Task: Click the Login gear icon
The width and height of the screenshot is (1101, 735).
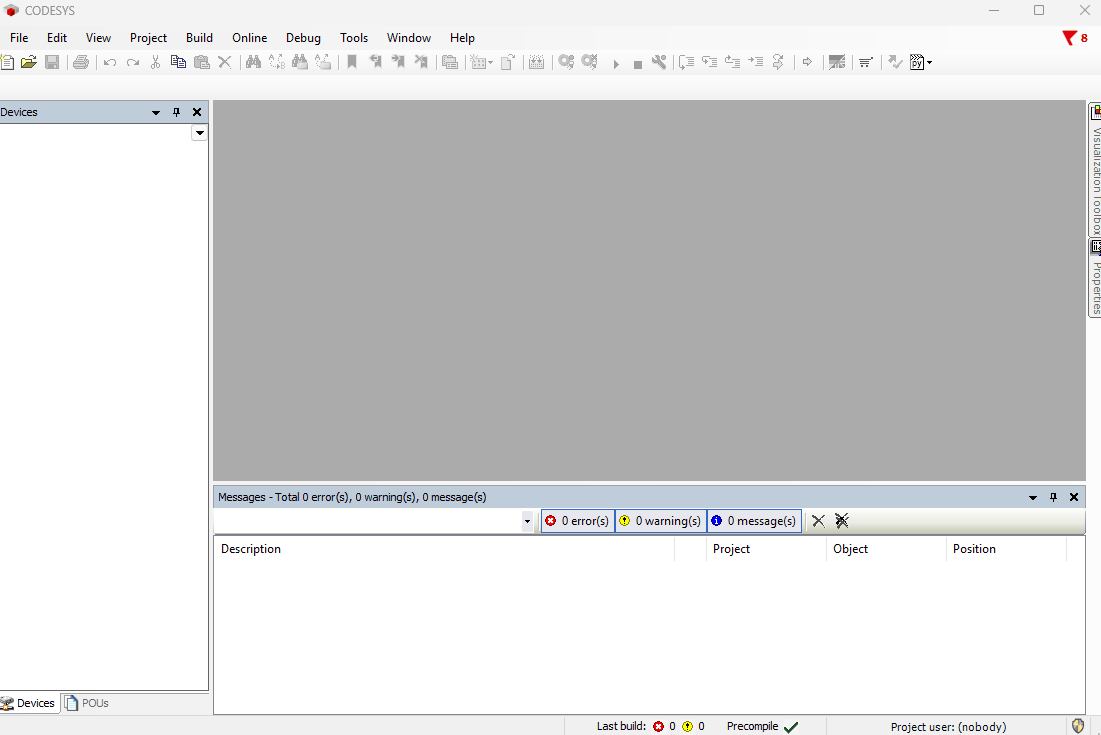Action: click(x=566, y=62)
